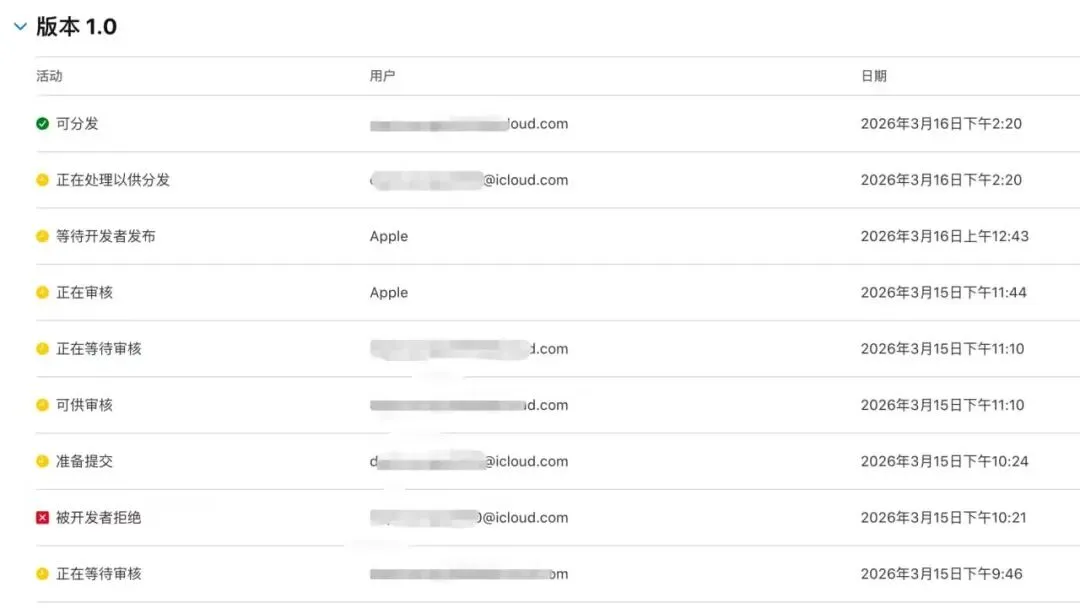Click the 日期 column header
1080x608 pixels.
pos(873,76)
